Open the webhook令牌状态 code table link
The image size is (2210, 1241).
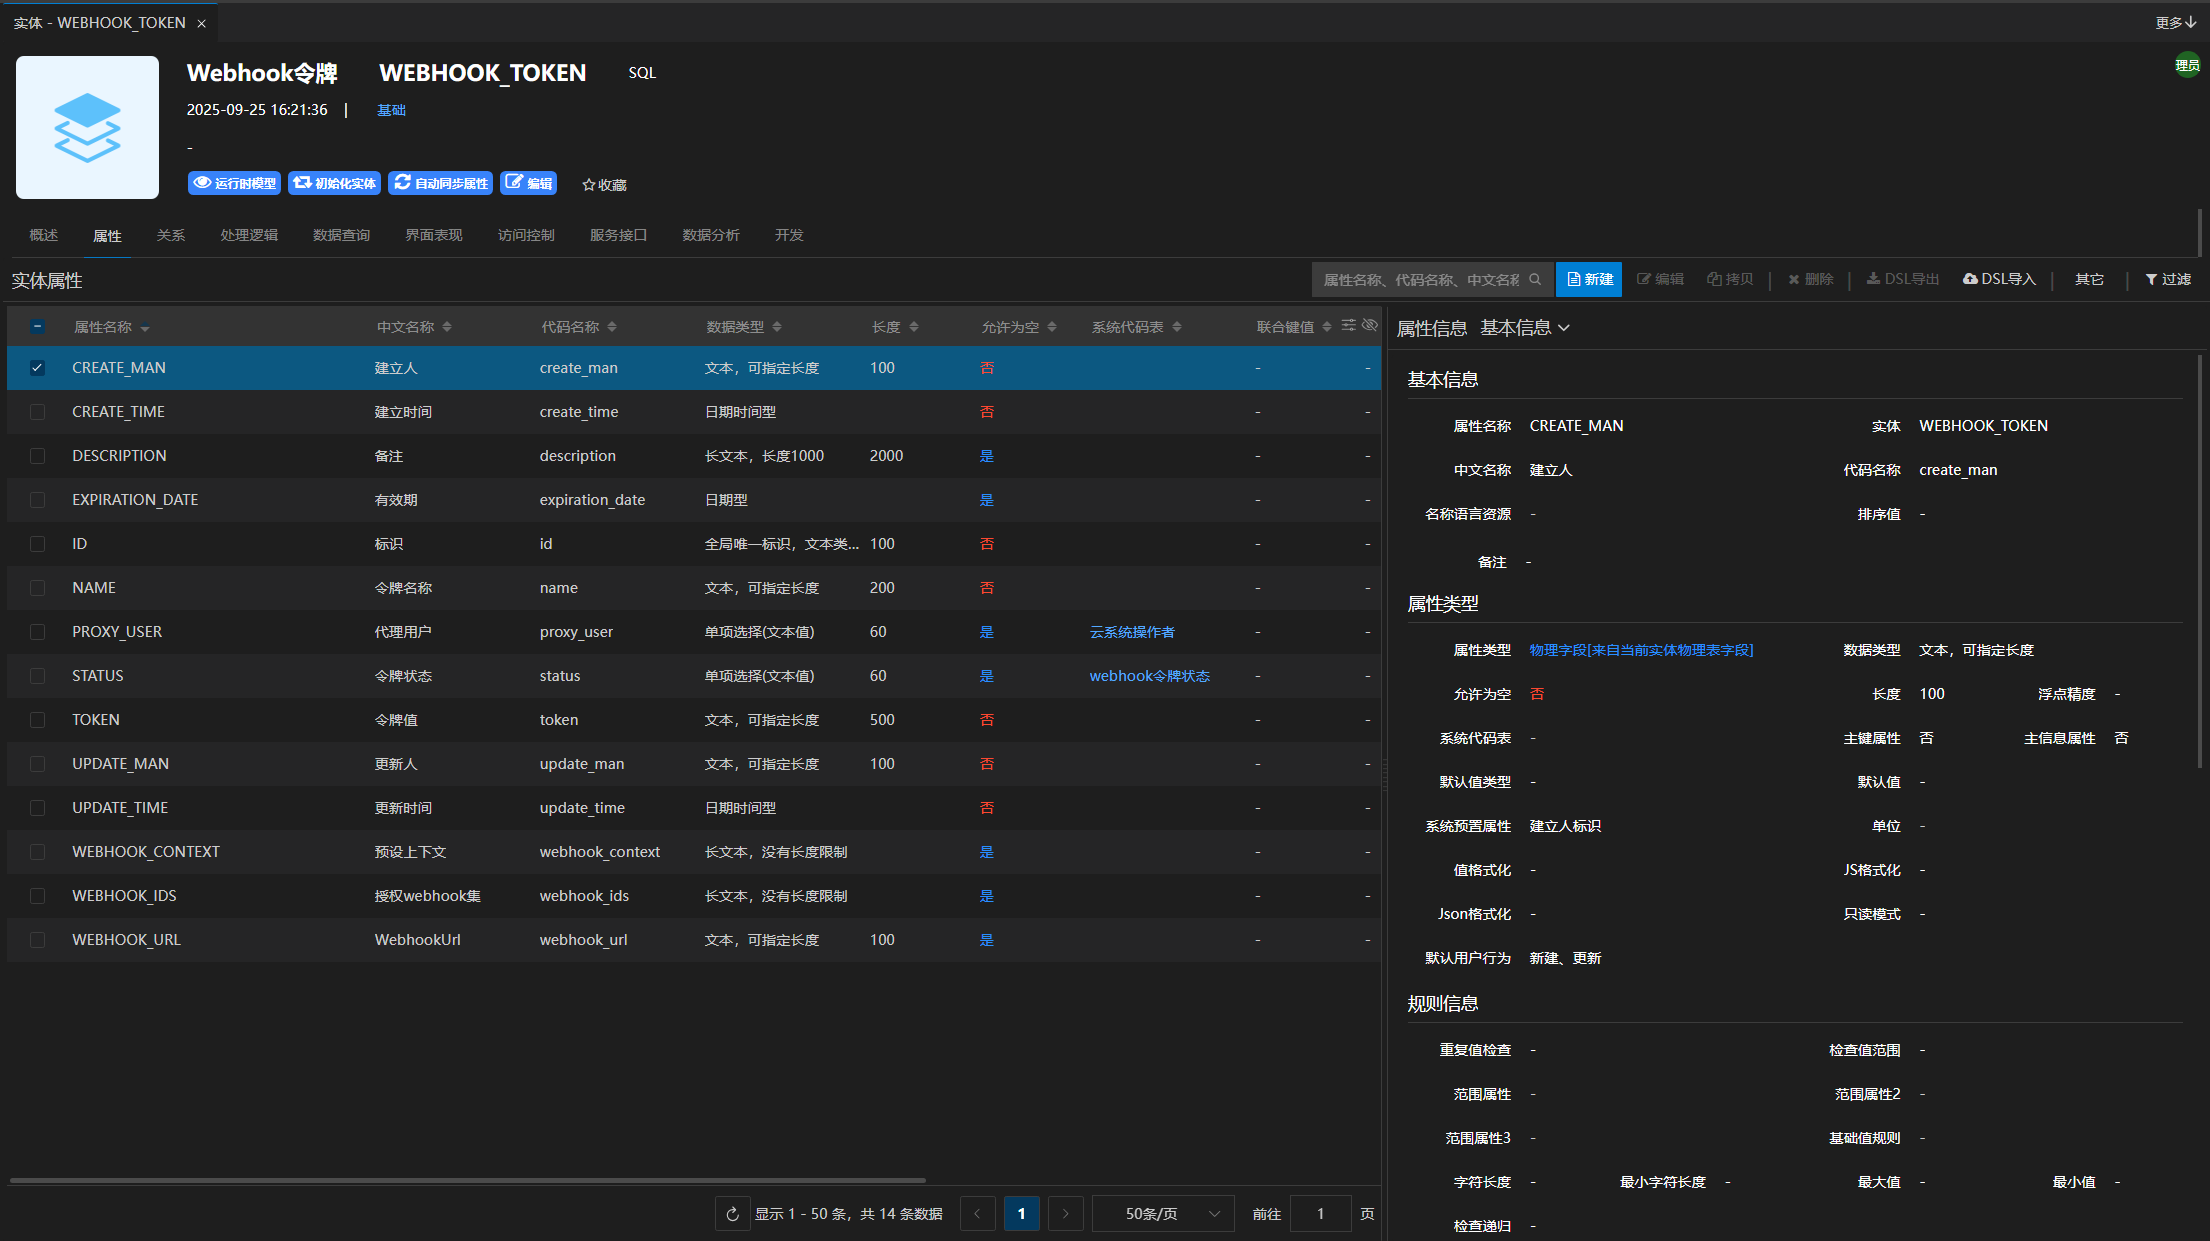click(1149, 676)
